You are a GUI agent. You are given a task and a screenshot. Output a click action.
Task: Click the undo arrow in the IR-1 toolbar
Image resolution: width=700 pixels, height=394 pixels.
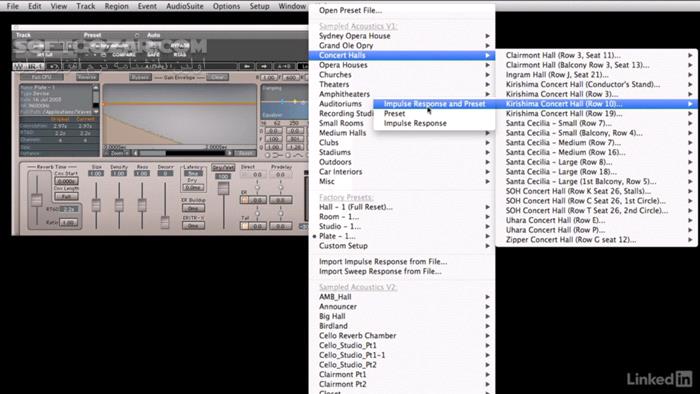[x=53, y=66]
